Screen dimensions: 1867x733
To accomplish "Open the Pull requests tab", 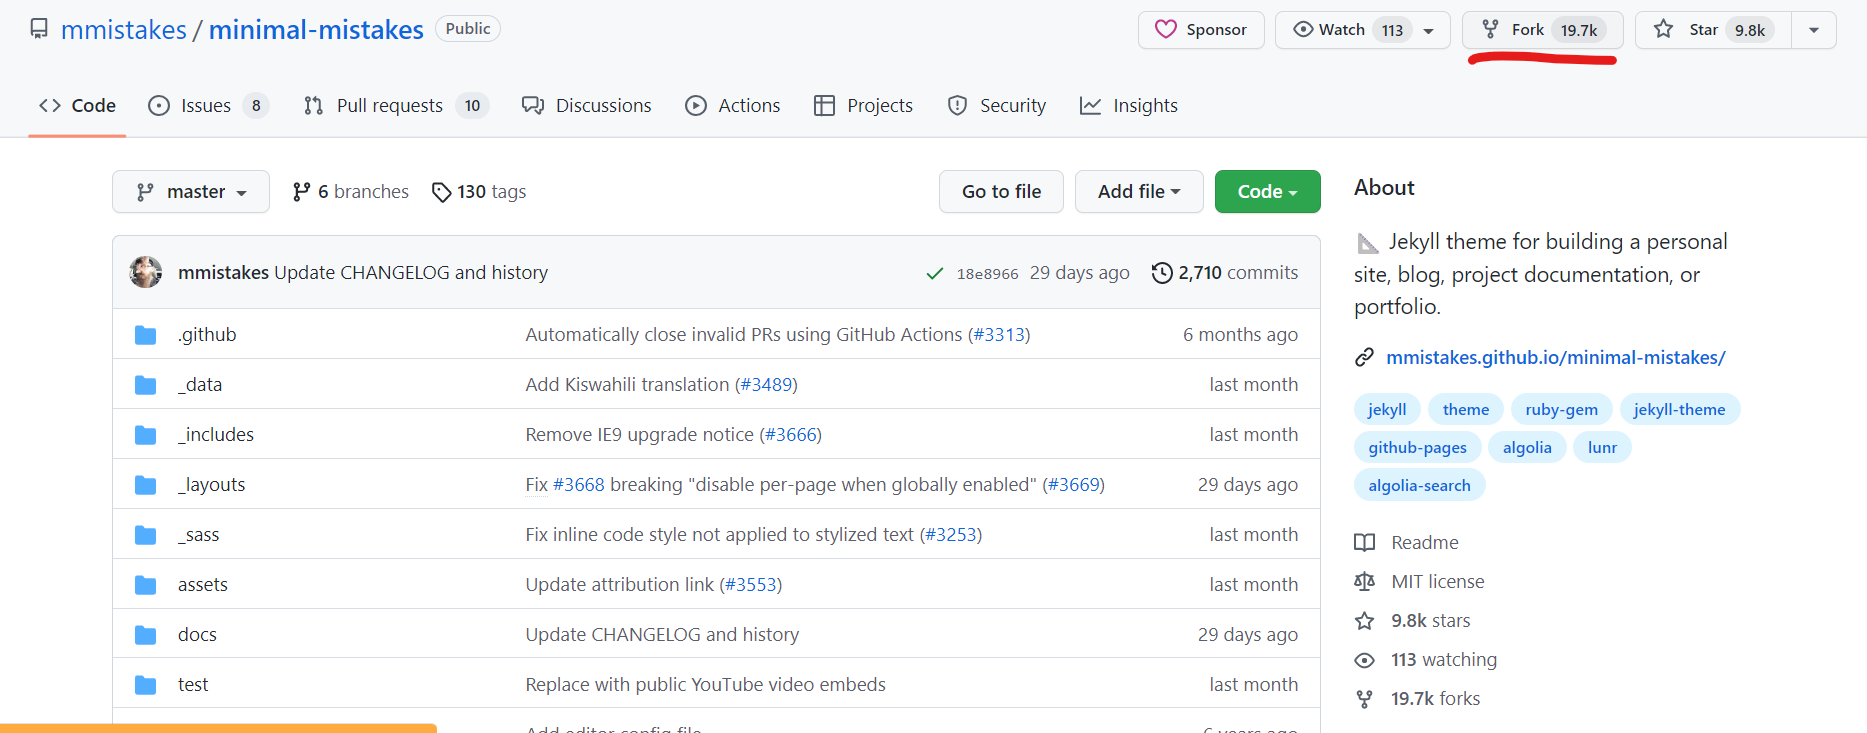I will point(396,105).
